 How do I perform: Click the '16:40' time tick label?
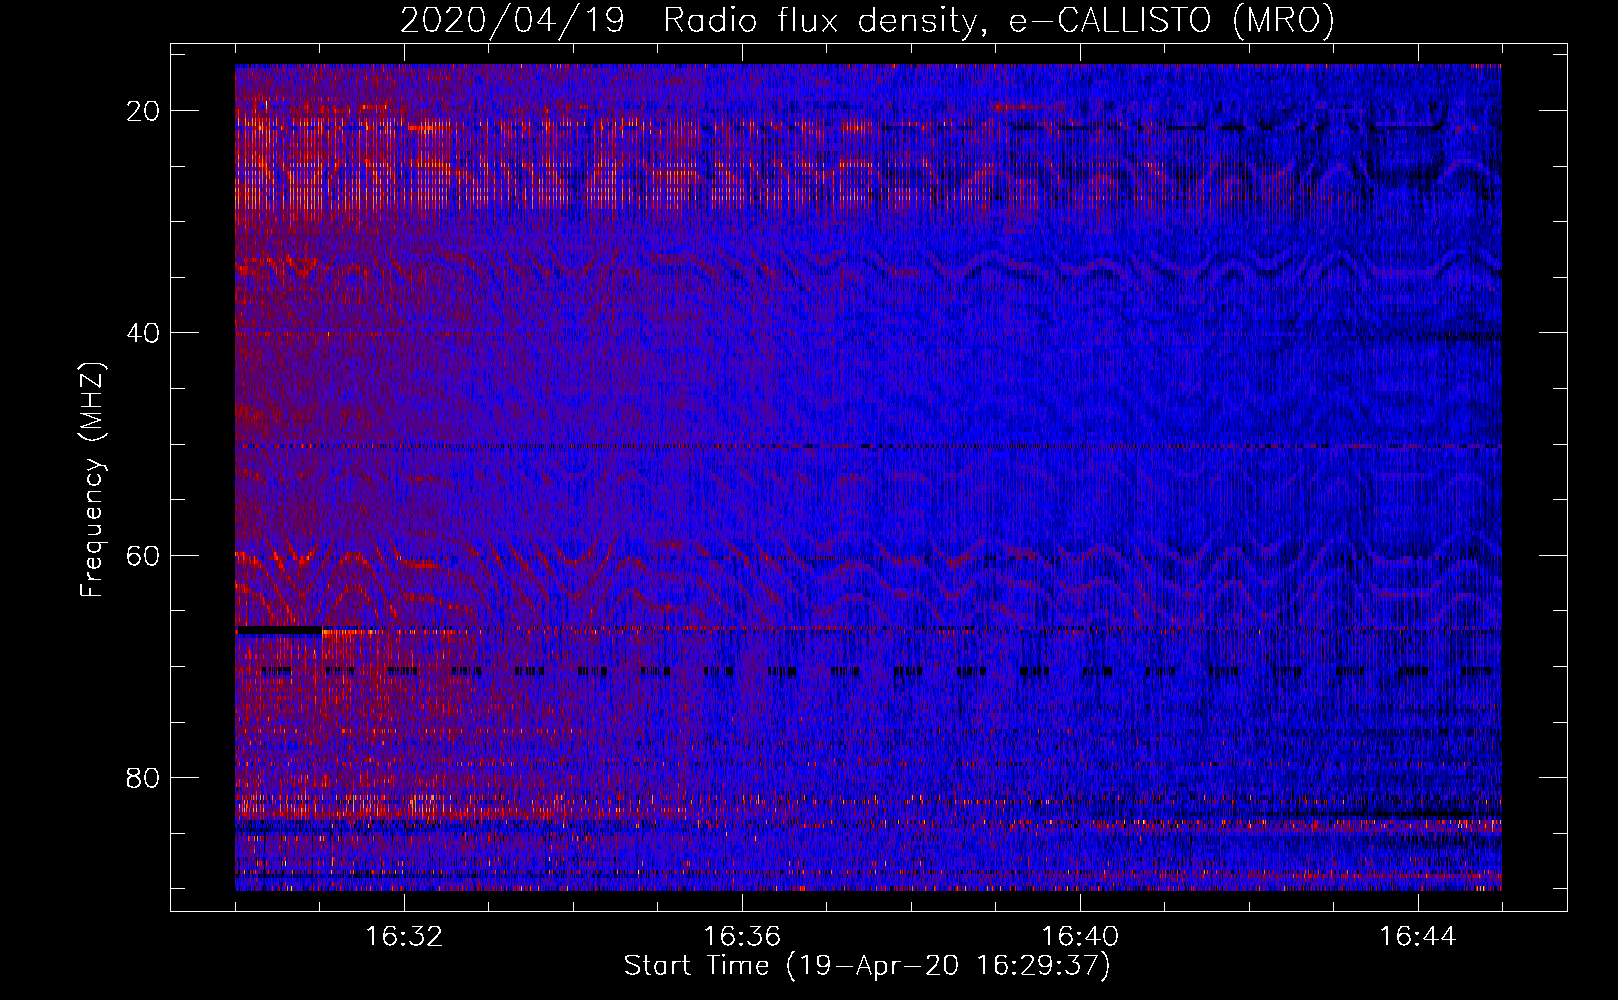pyautogui.click(x=1080, y=937)
